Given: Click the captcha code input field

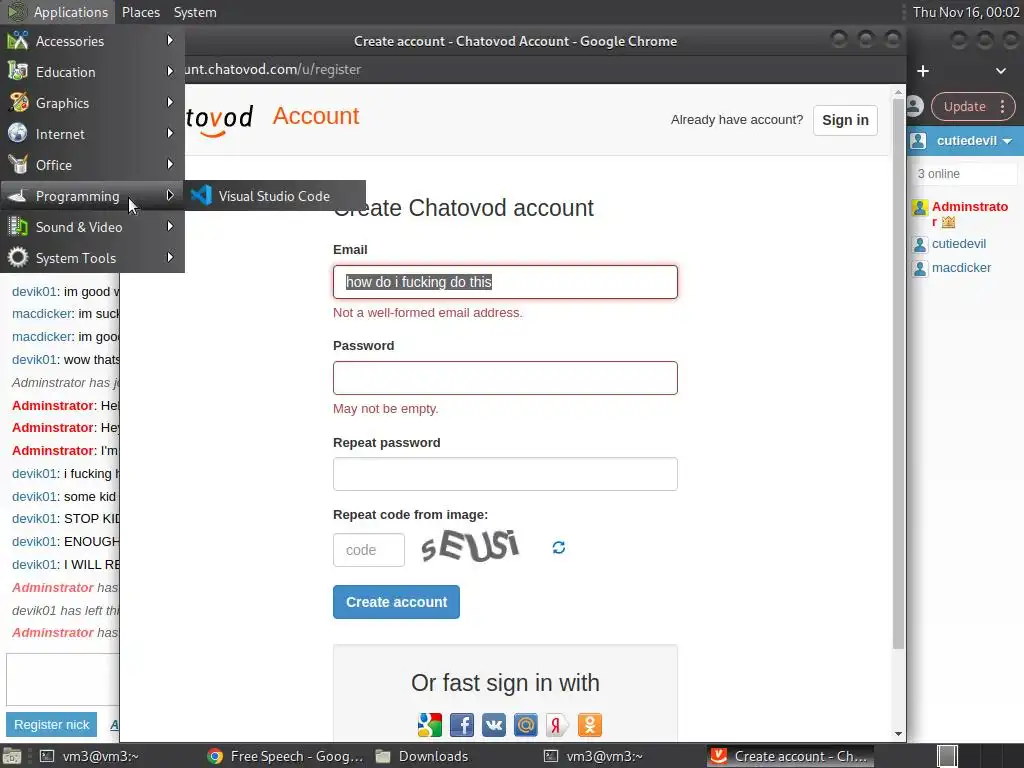Looking at the screenshot, I should [x=368, y=550].
